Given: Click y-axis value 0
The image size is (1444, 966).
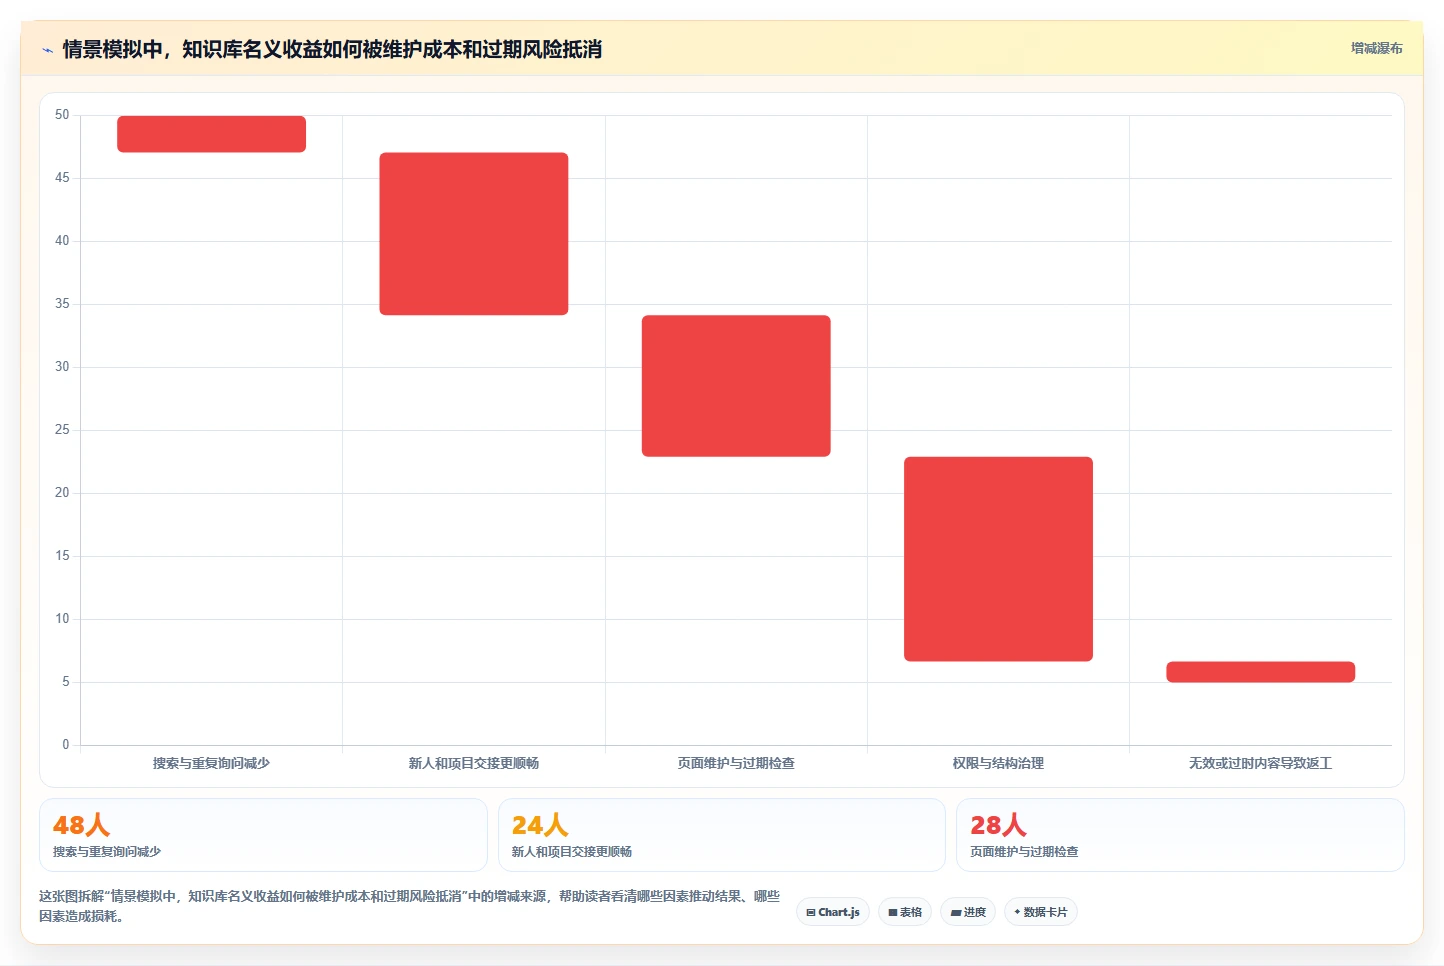Looking at the screenshot, I should (66, 745).
